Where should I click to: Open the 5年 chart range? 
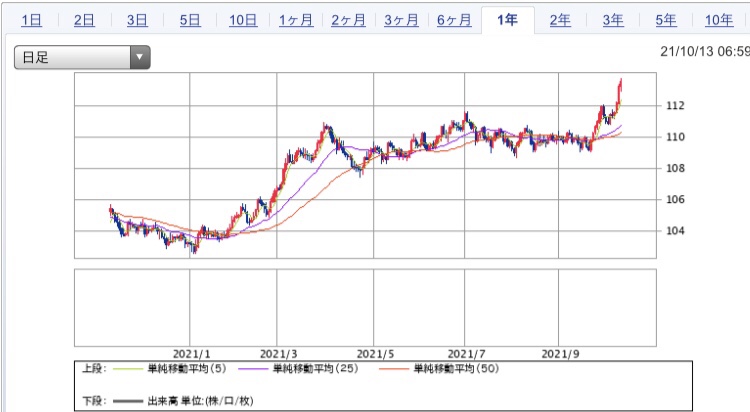click(x=666, y=20)
